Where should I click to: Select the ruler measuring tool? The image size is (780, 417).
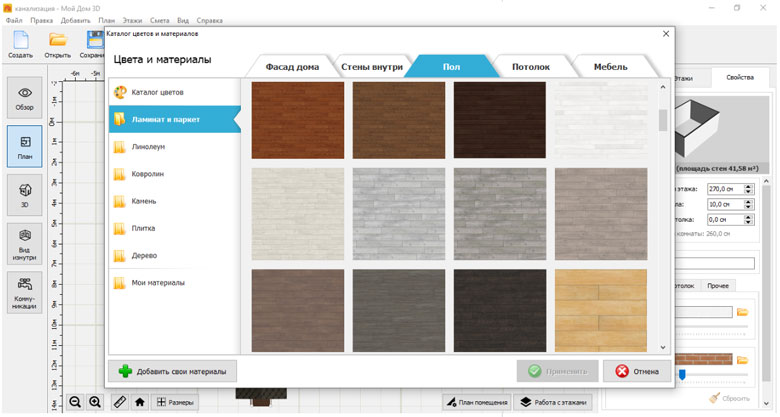pyautogui.click(x=119, y=402)
